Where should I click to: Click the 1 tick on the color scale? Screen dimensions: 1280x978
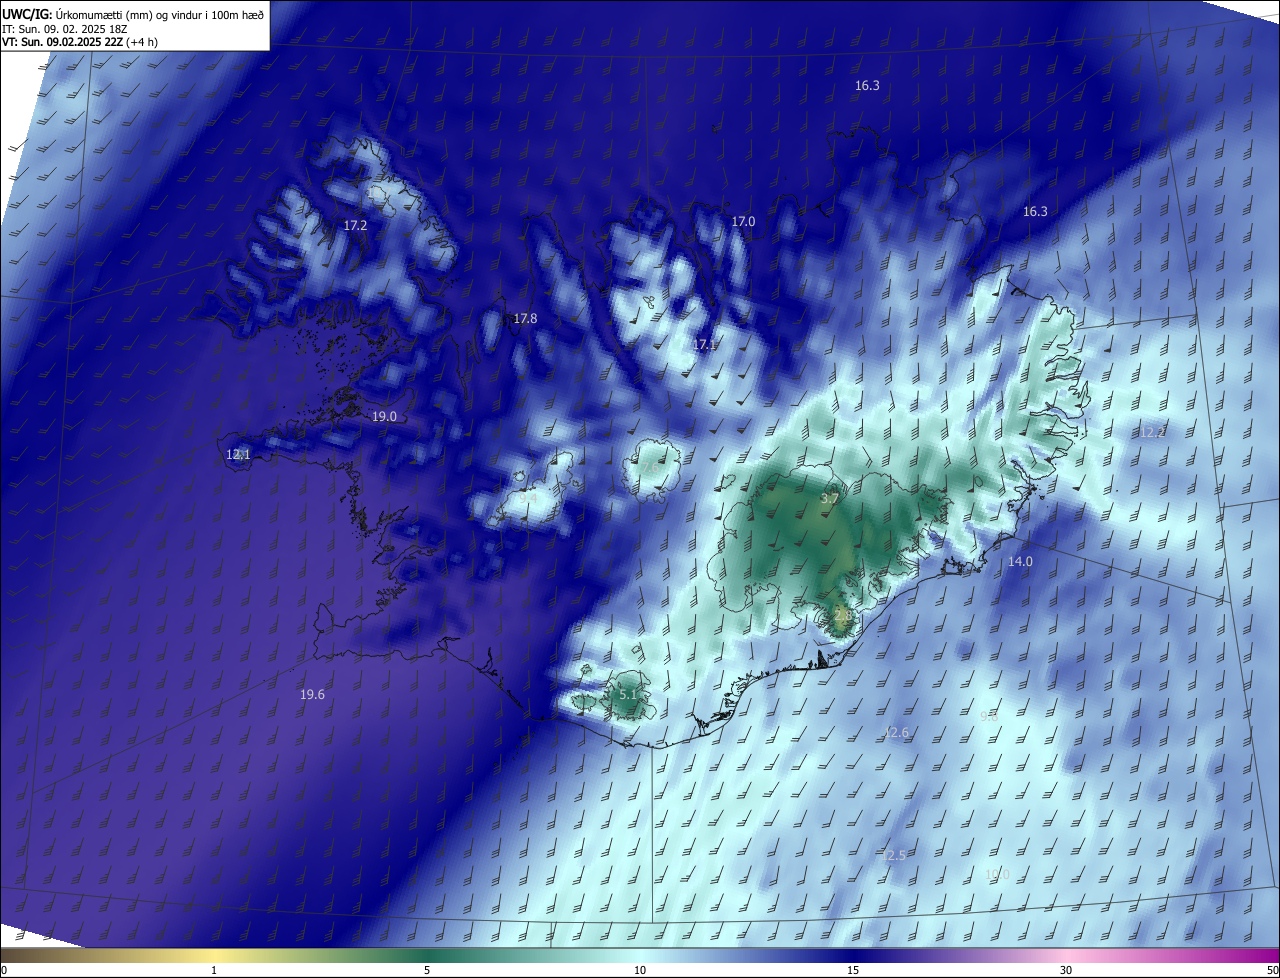coord(214,970)
